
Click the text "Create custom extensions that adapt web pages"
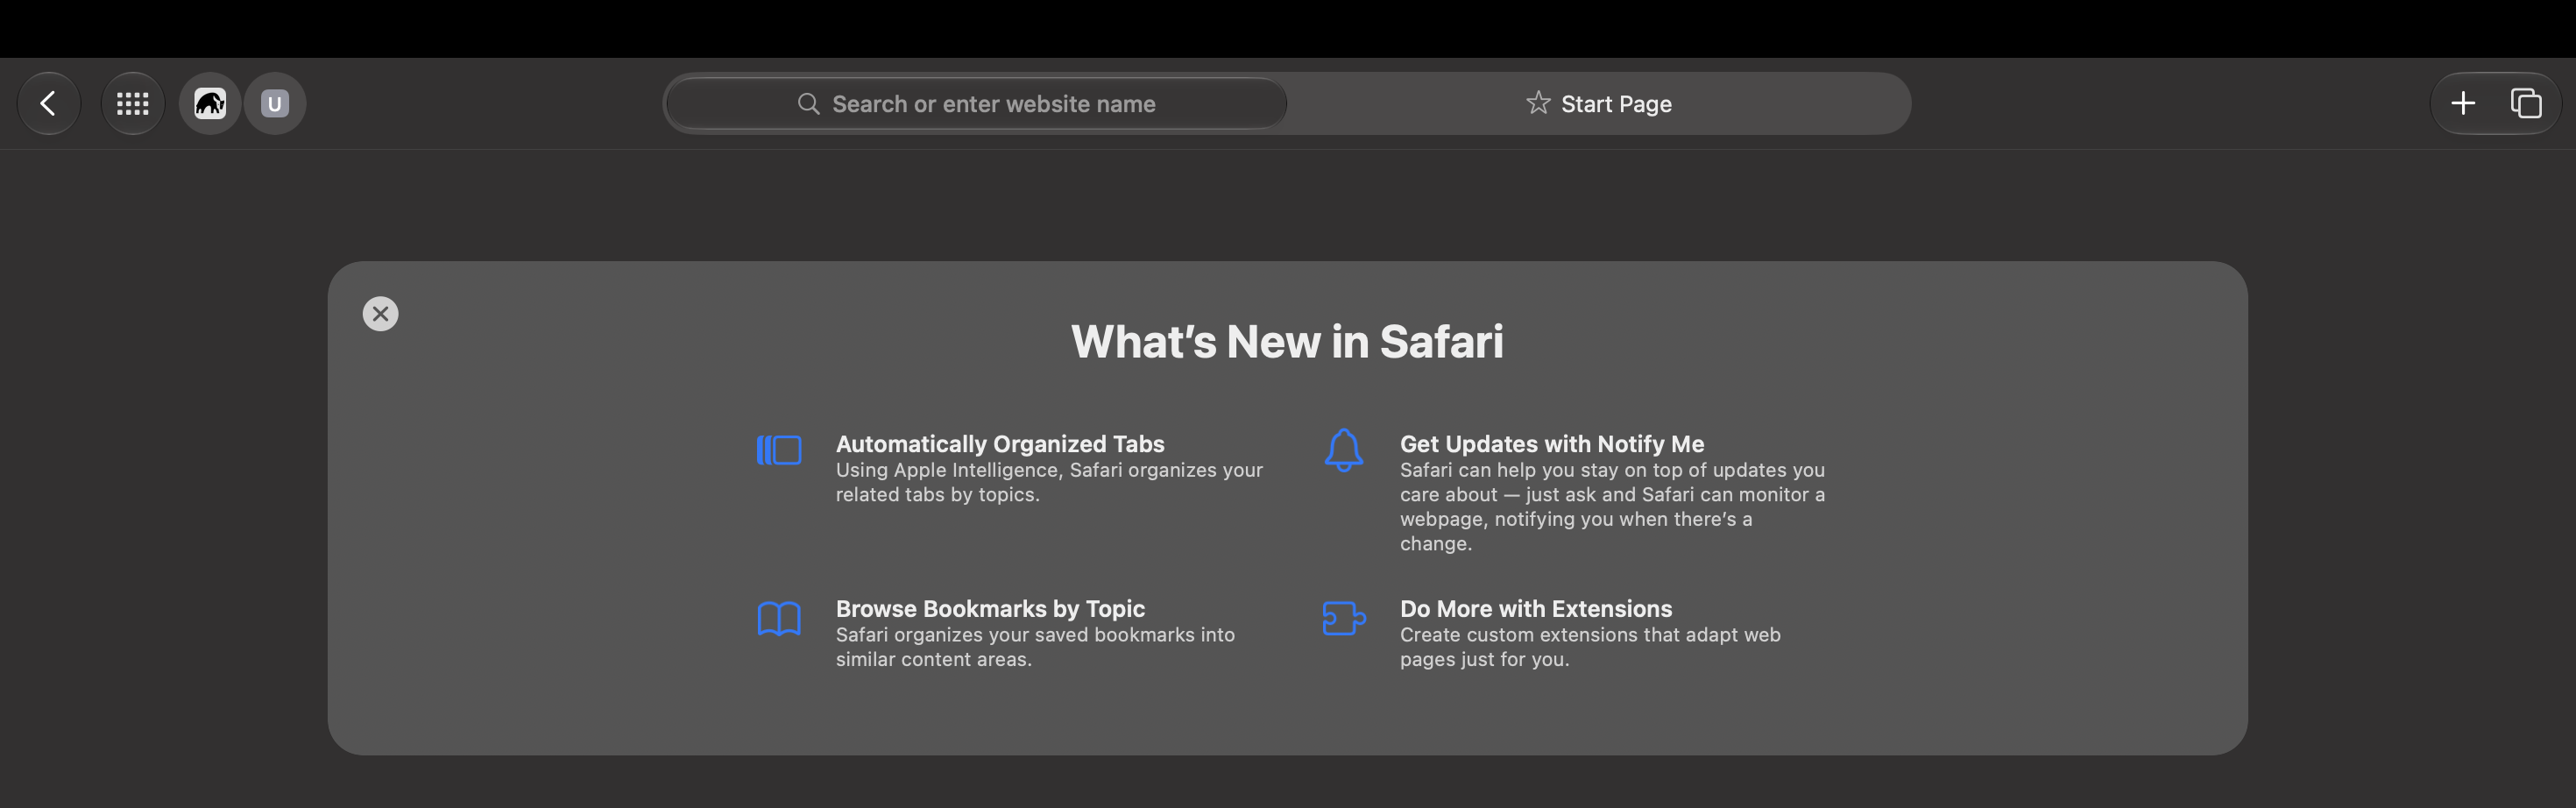pos(1590,647)
